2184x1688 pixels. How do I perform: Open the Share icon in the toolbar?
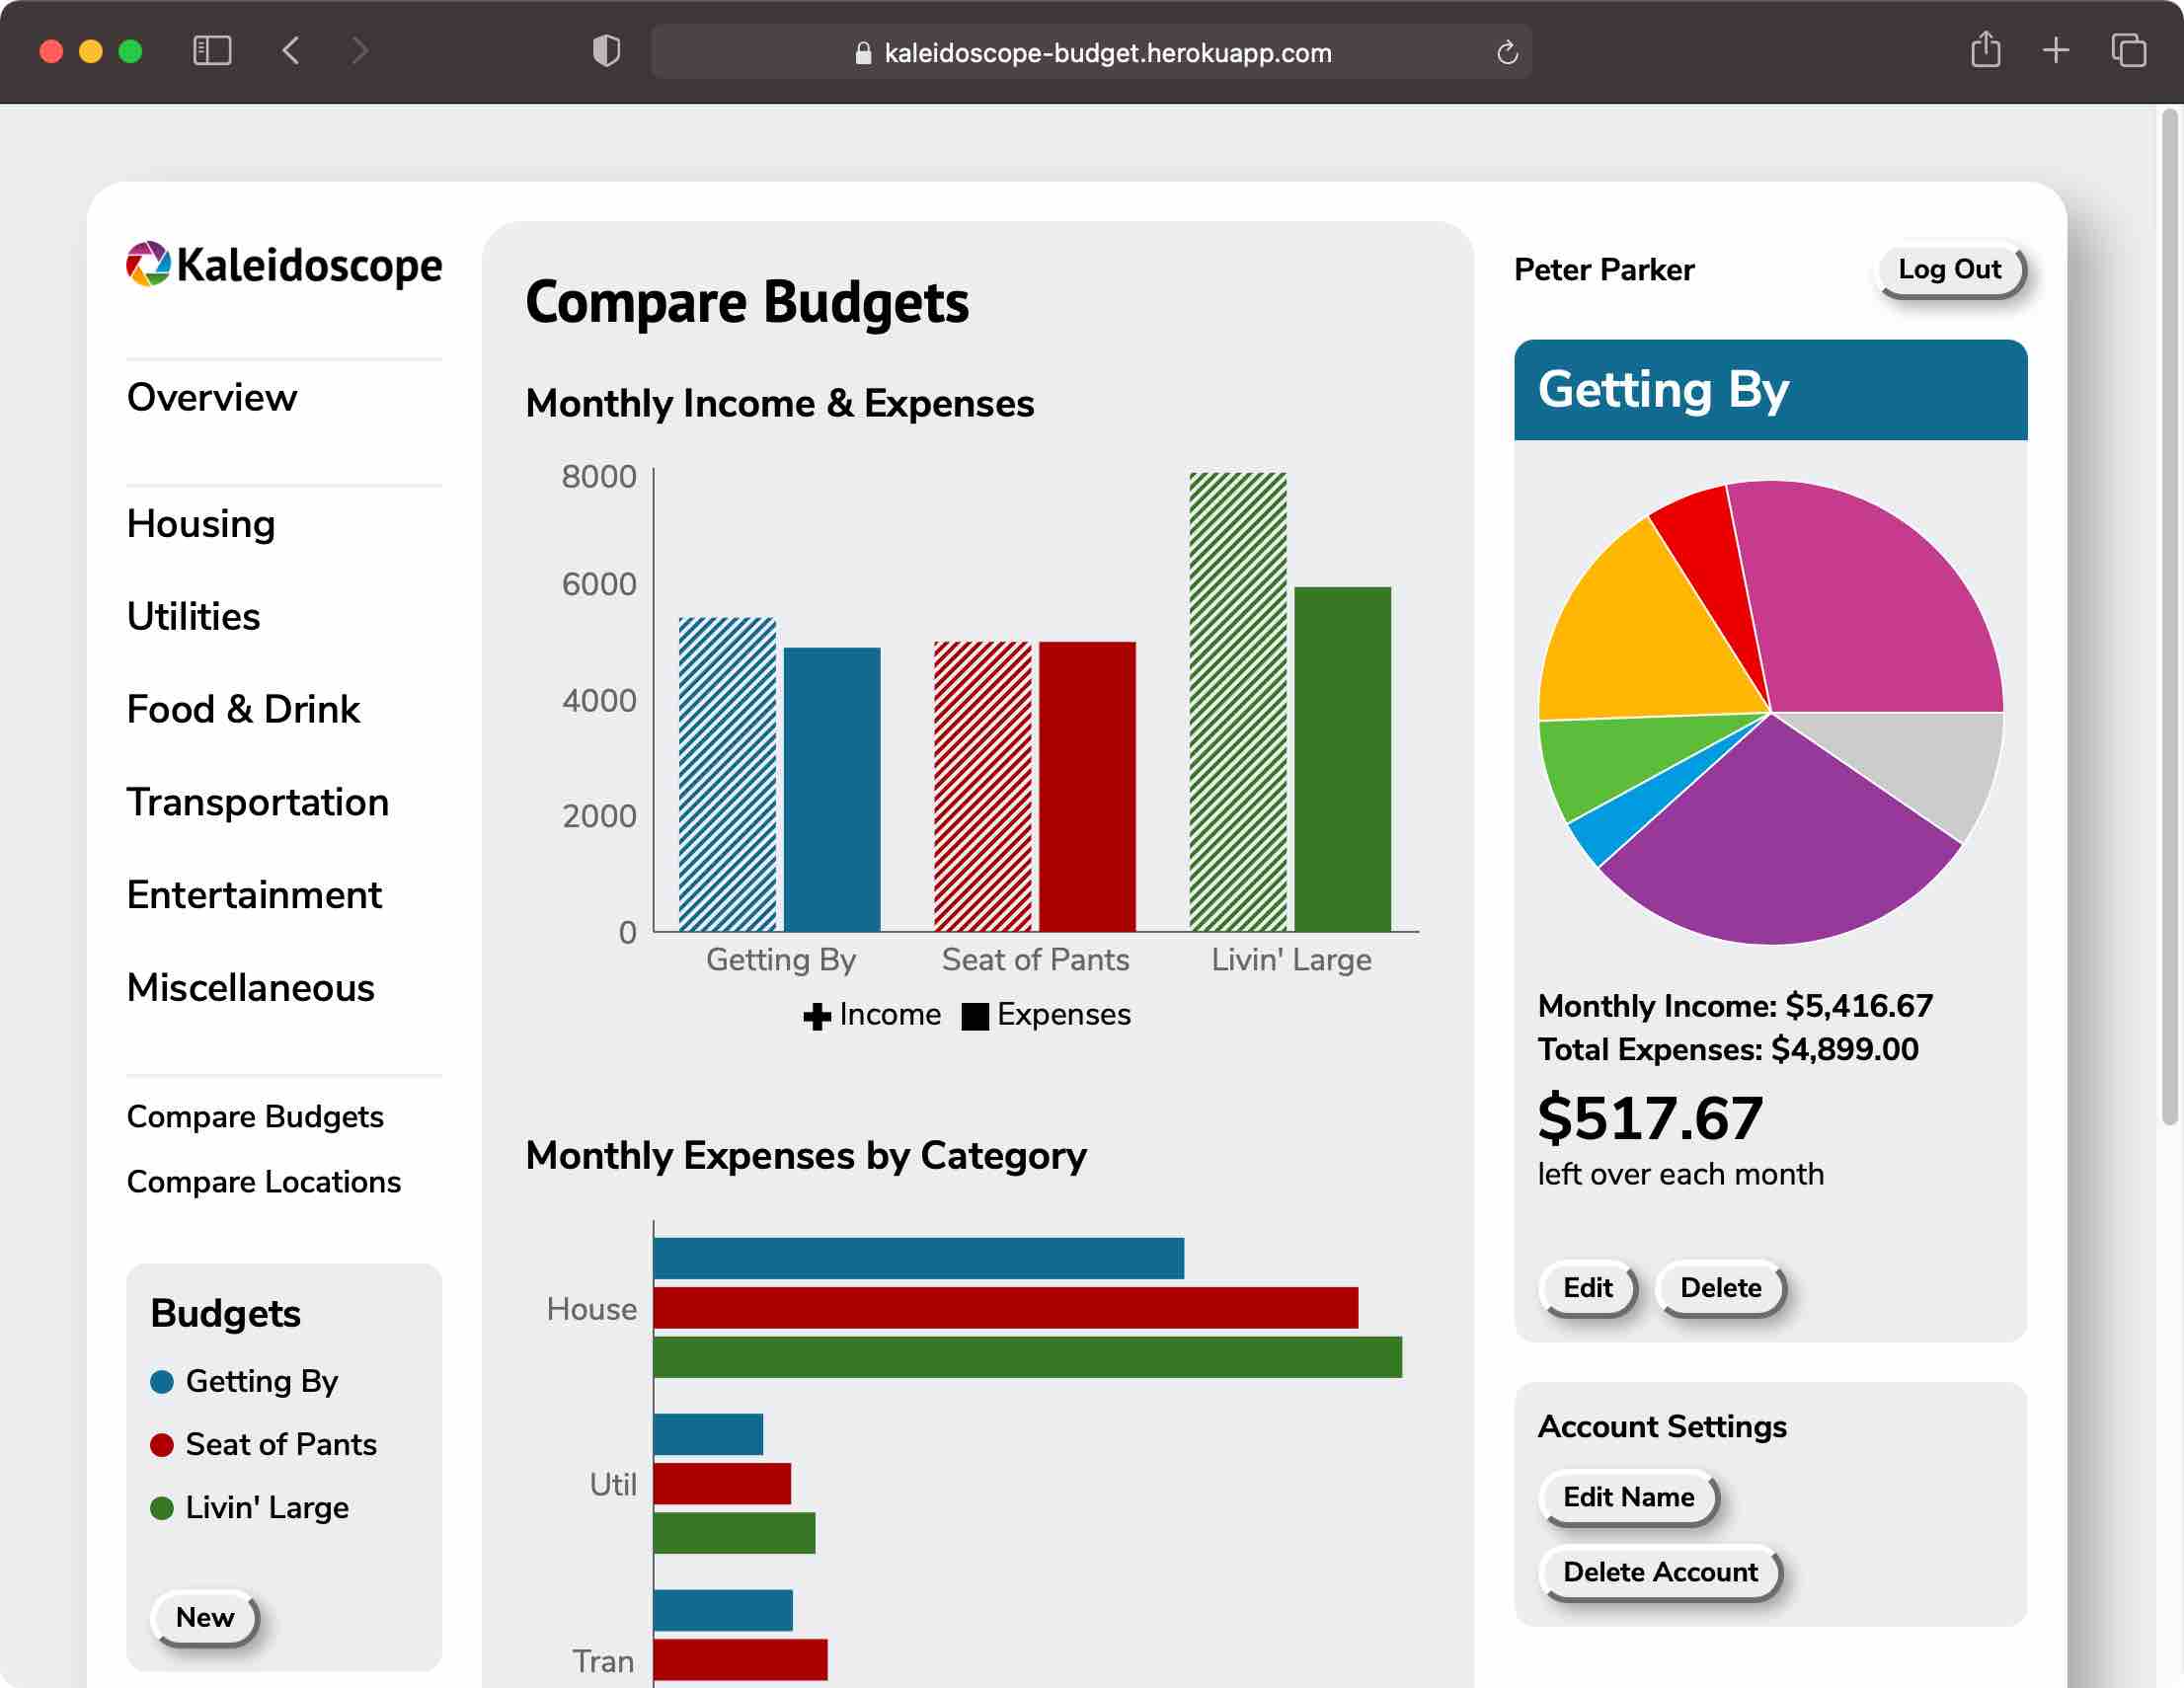pos(1985,51)
